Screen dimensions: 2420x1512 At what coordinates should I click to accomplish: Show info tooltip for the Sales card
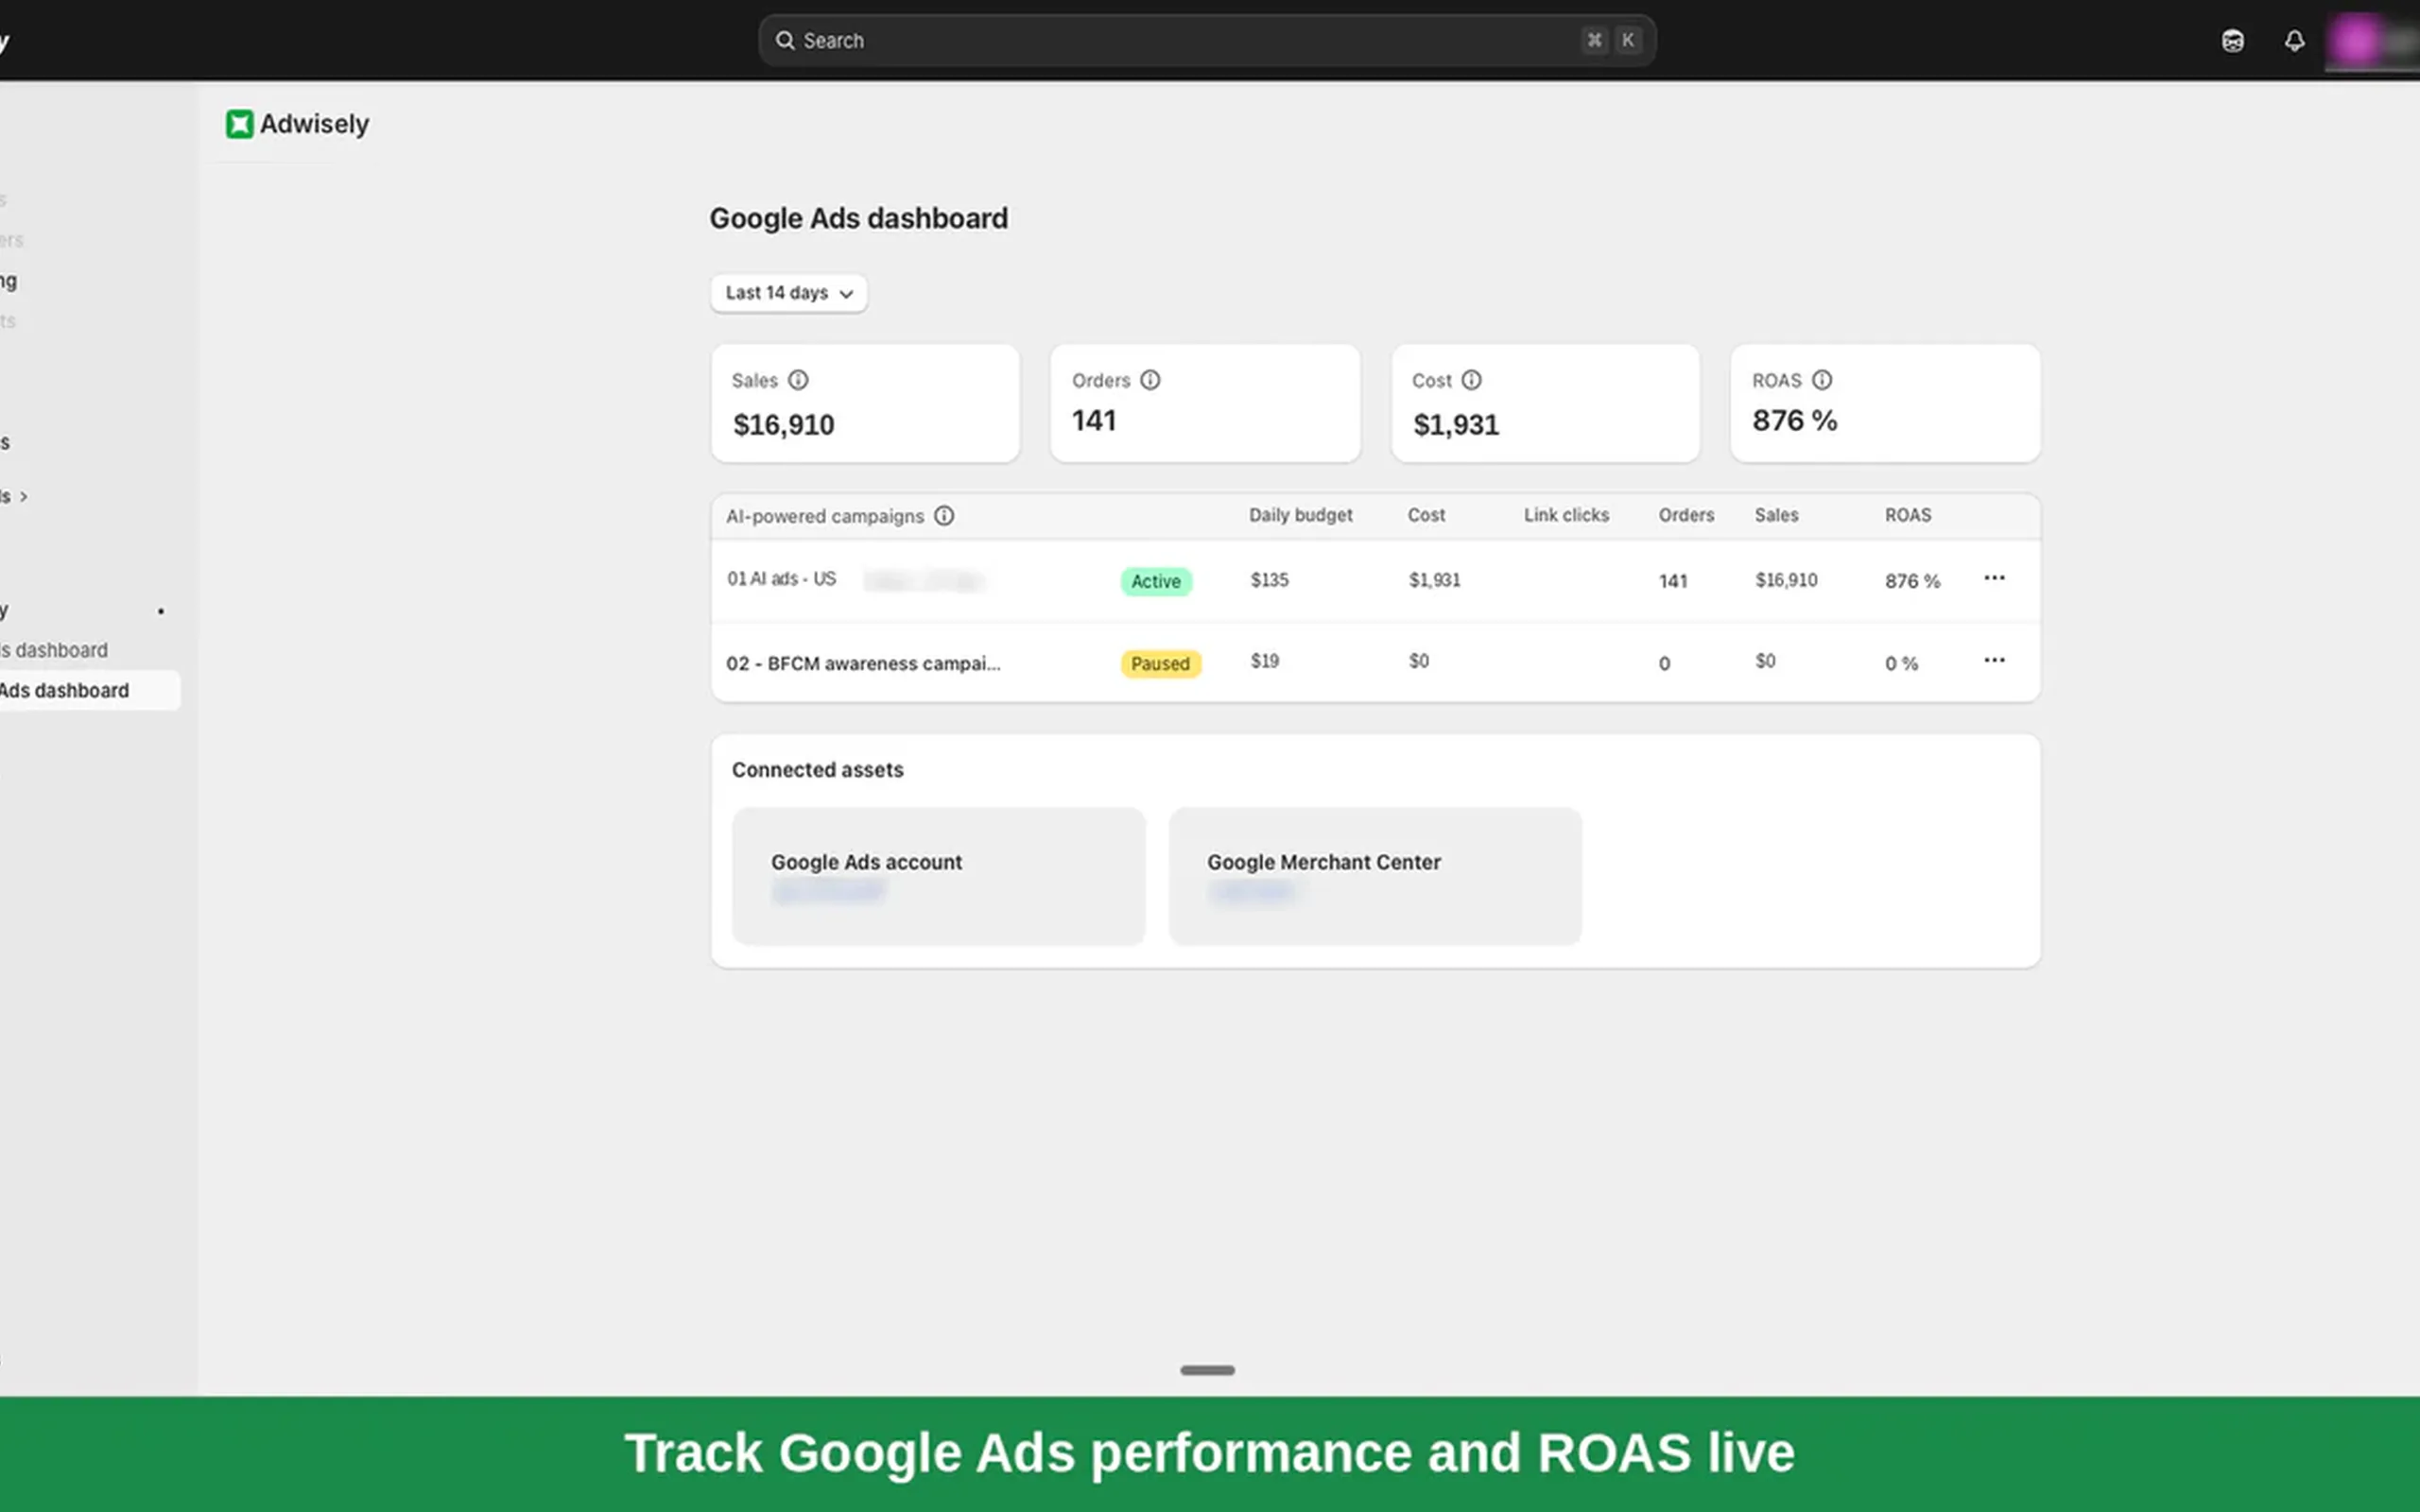click(798, 380)
